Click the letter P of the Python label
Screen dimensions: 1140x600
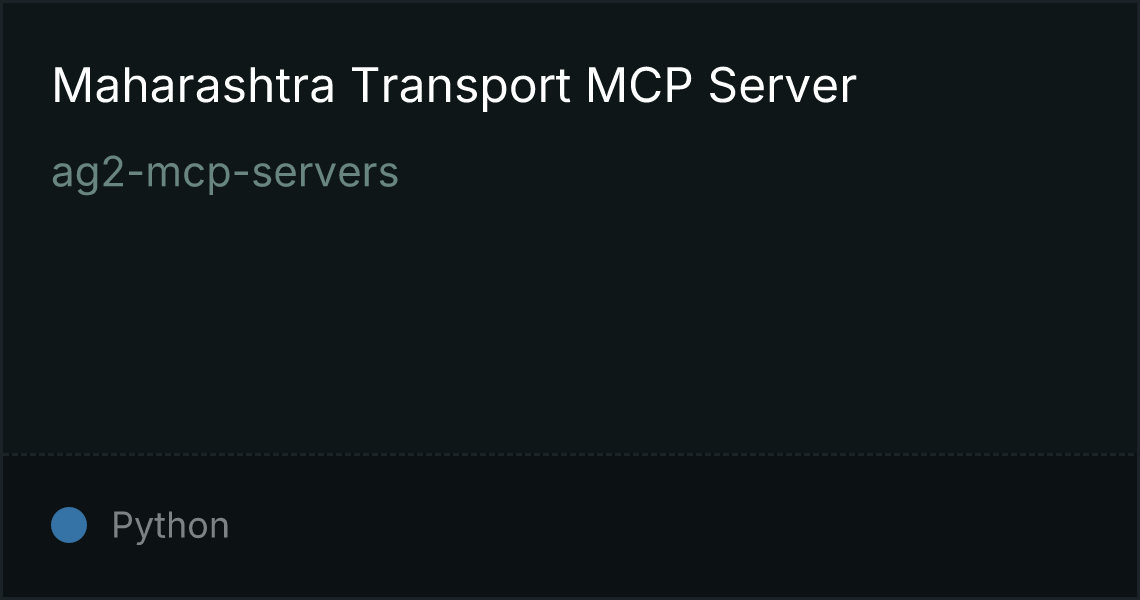[x=122, y=524]
